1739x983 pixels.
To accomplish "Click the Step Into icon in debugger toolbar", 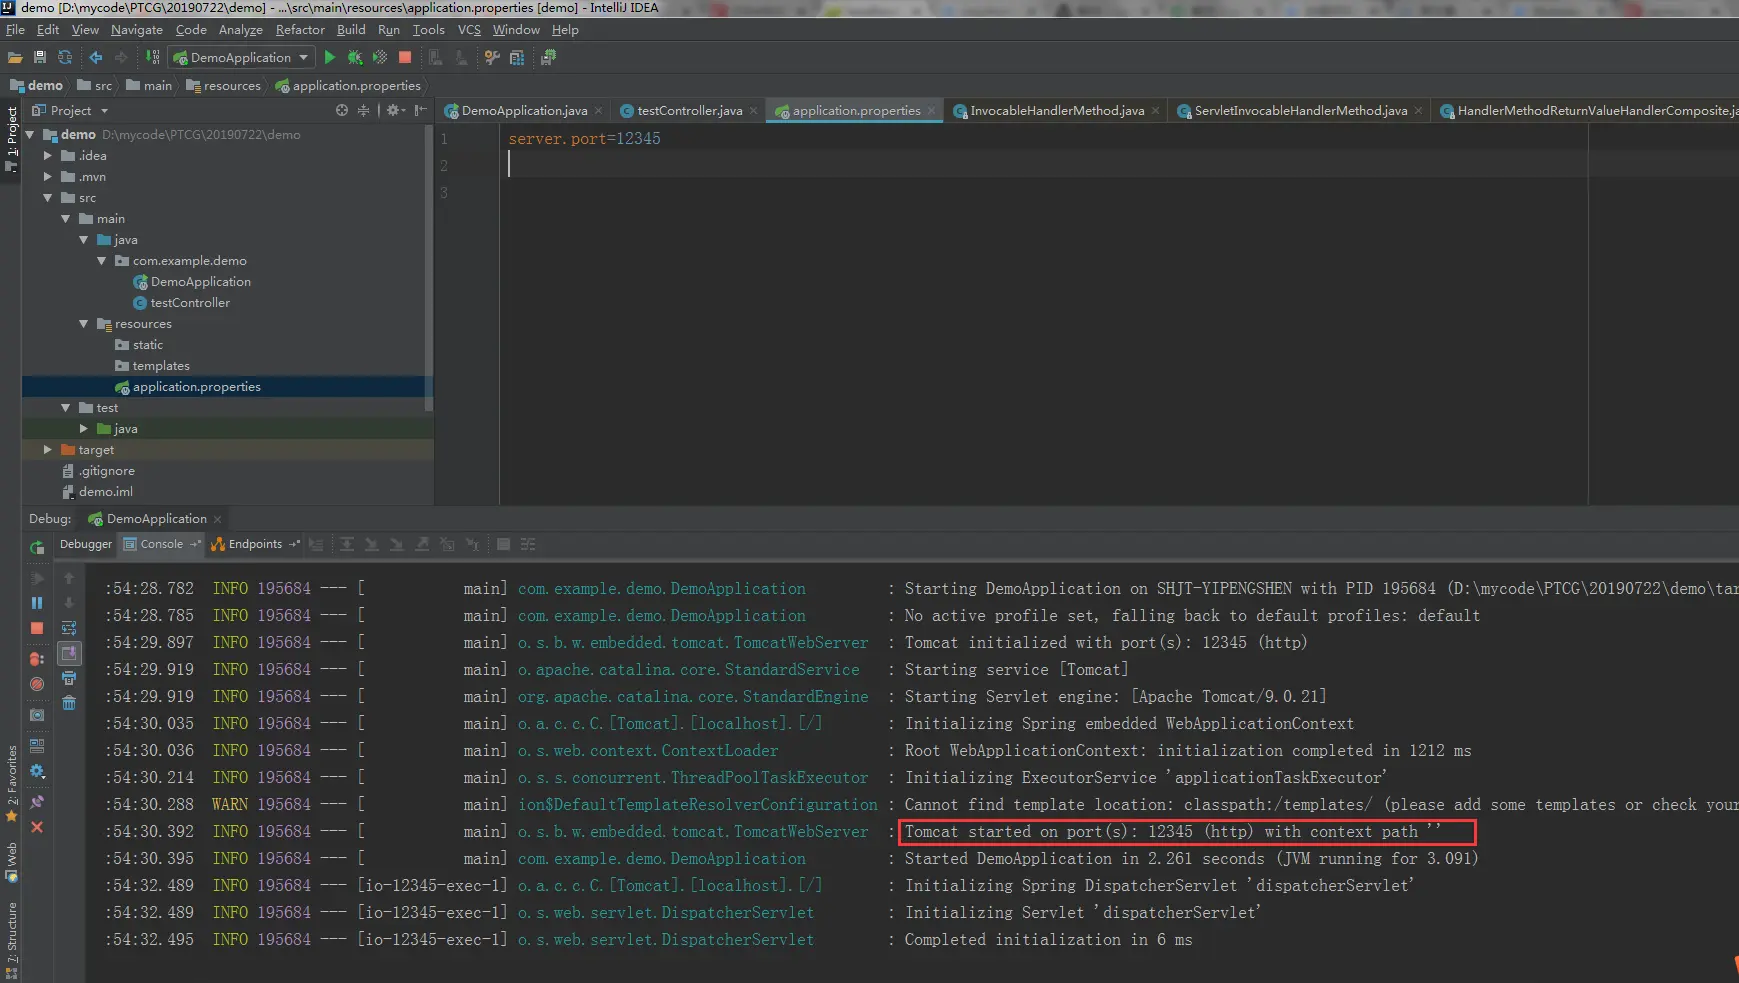I will pyautogui.click(x=372, y=544).
